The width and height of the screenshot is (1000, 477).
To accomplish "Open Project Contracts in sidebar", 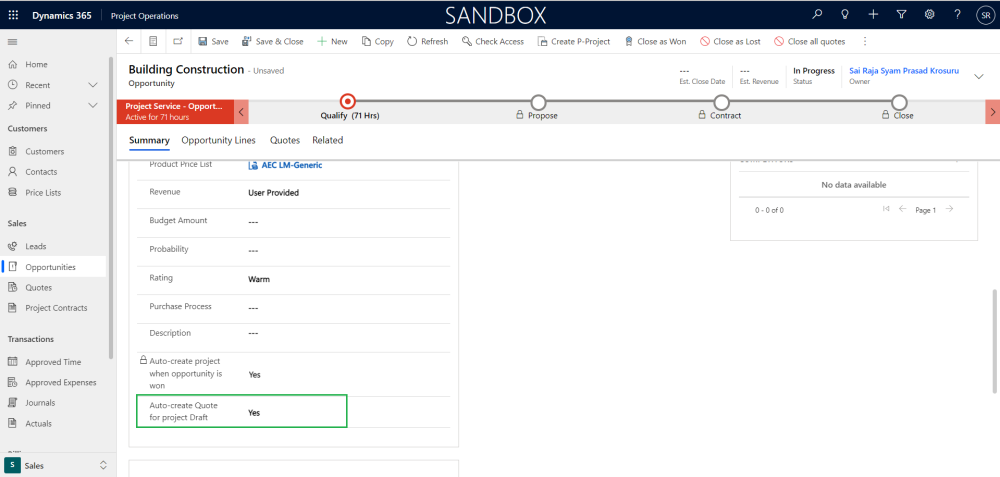I will pyautogui.click(x=56, y=307).
